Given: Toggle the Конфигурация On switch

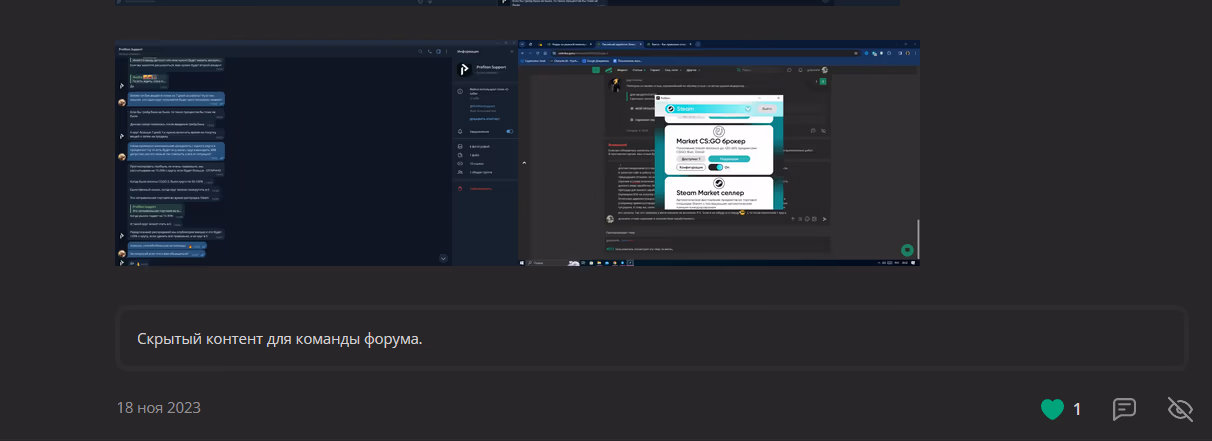Looking at the screenshot, I should tap(714, 167).
